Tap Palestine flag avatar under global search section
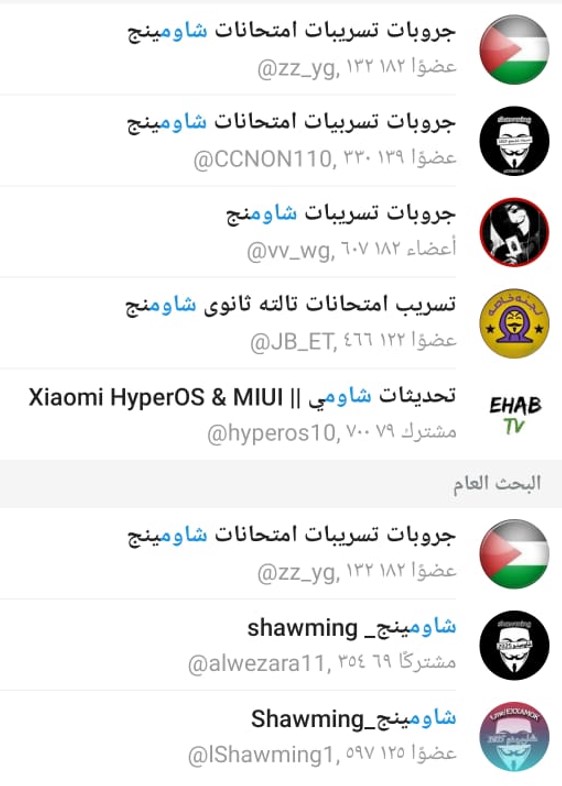The image size is (562, 786). [x=514, y=554]
